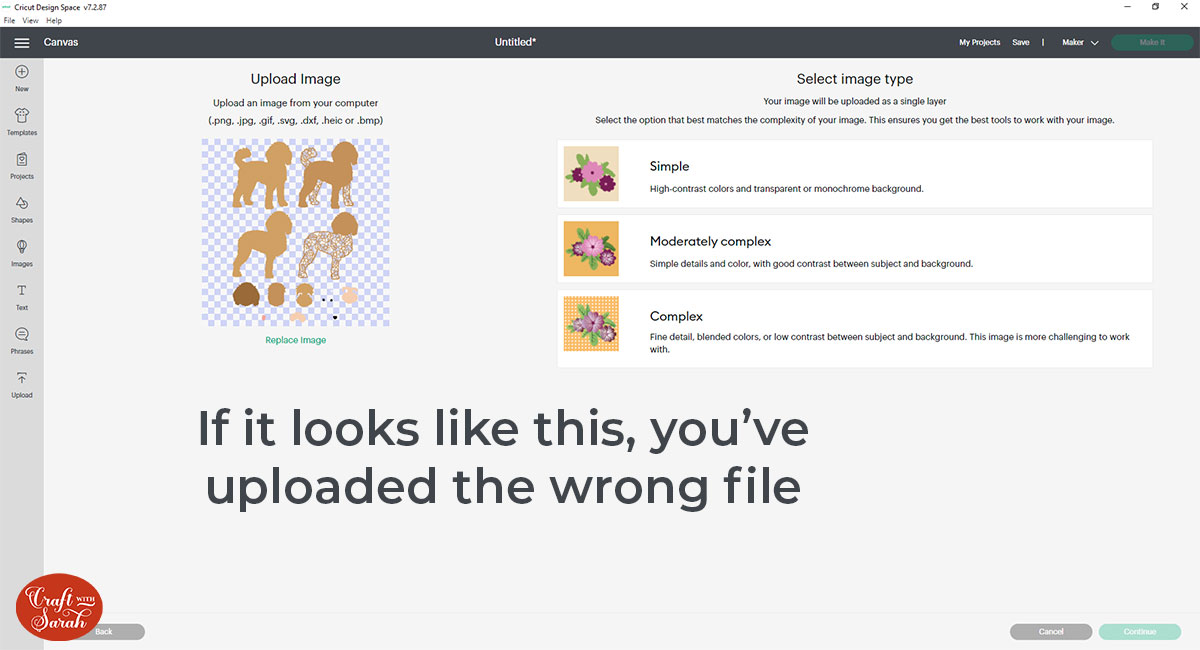Image resolution: width=1200 pixels, height=650 pixels.
Task: Select the Text tool icon
Action: pos(21,295)
